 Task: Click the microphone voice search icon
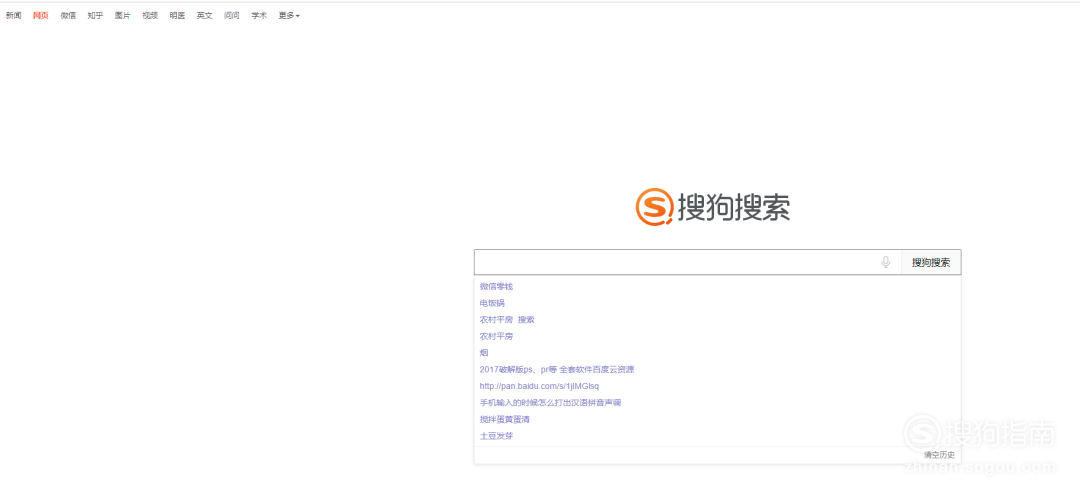885,262
